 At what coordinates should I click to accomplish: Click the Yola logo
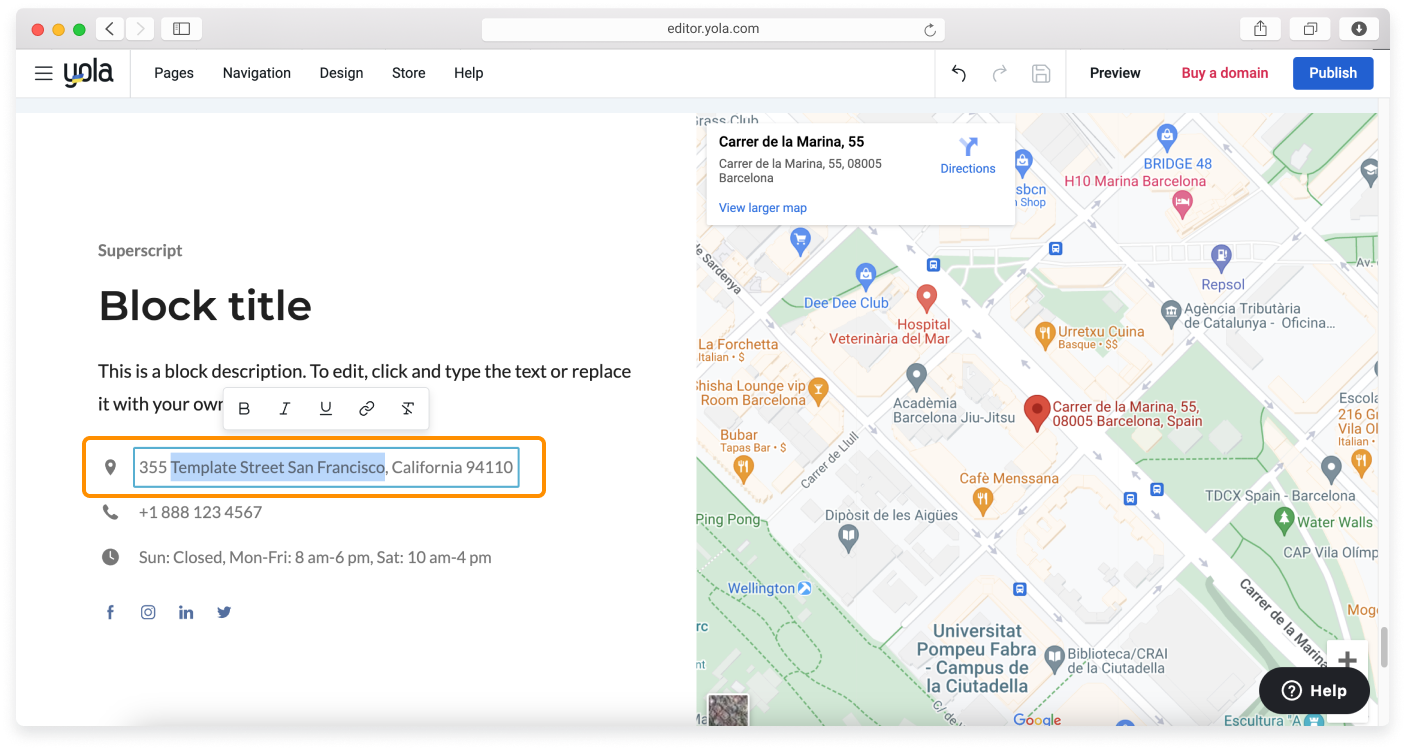88,73
